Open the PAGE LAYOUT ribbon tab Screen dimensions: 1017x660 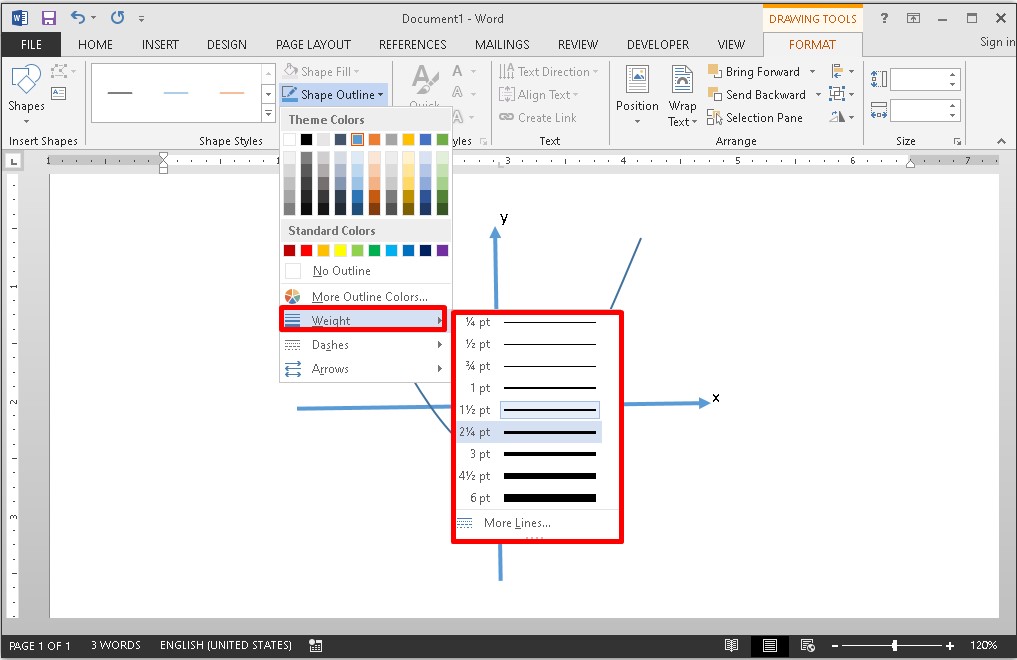point(313,45)
